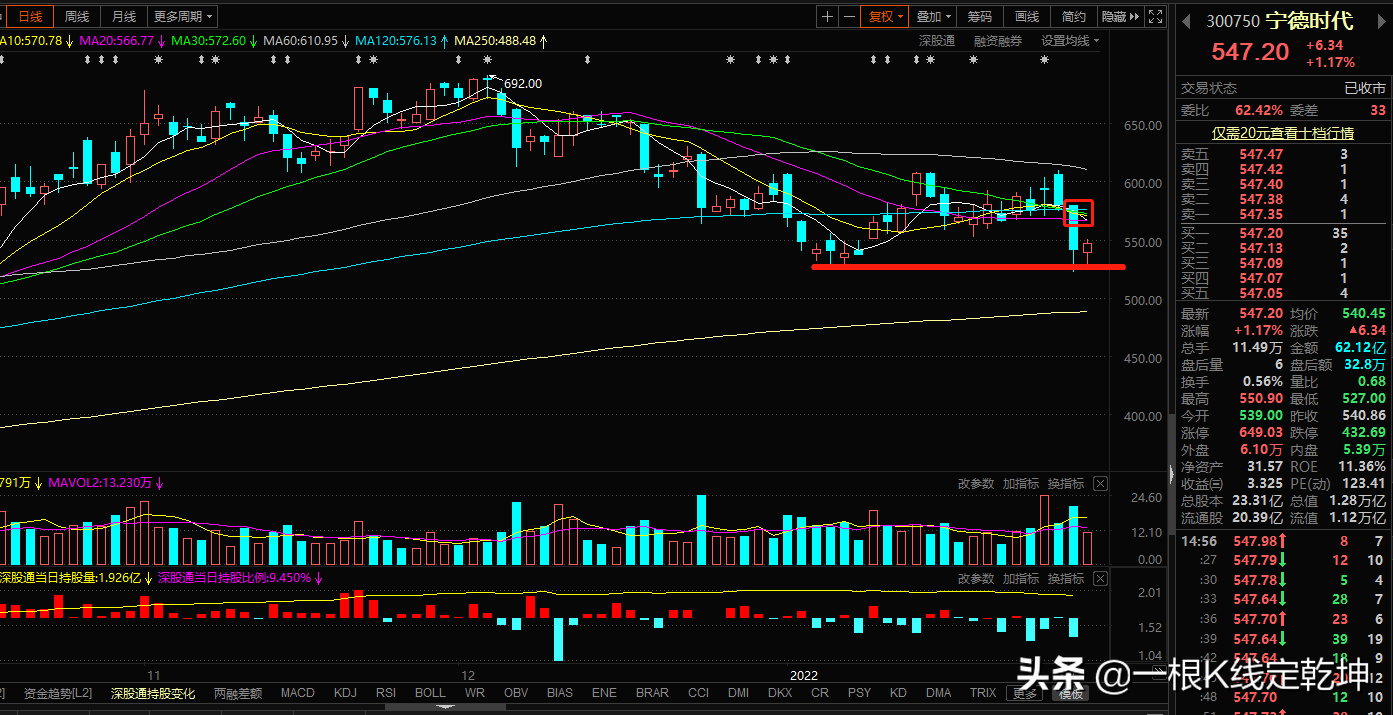Go to previous stock with left arrow
This screenshot has height=715, width=1393.
pos(1187,20)
